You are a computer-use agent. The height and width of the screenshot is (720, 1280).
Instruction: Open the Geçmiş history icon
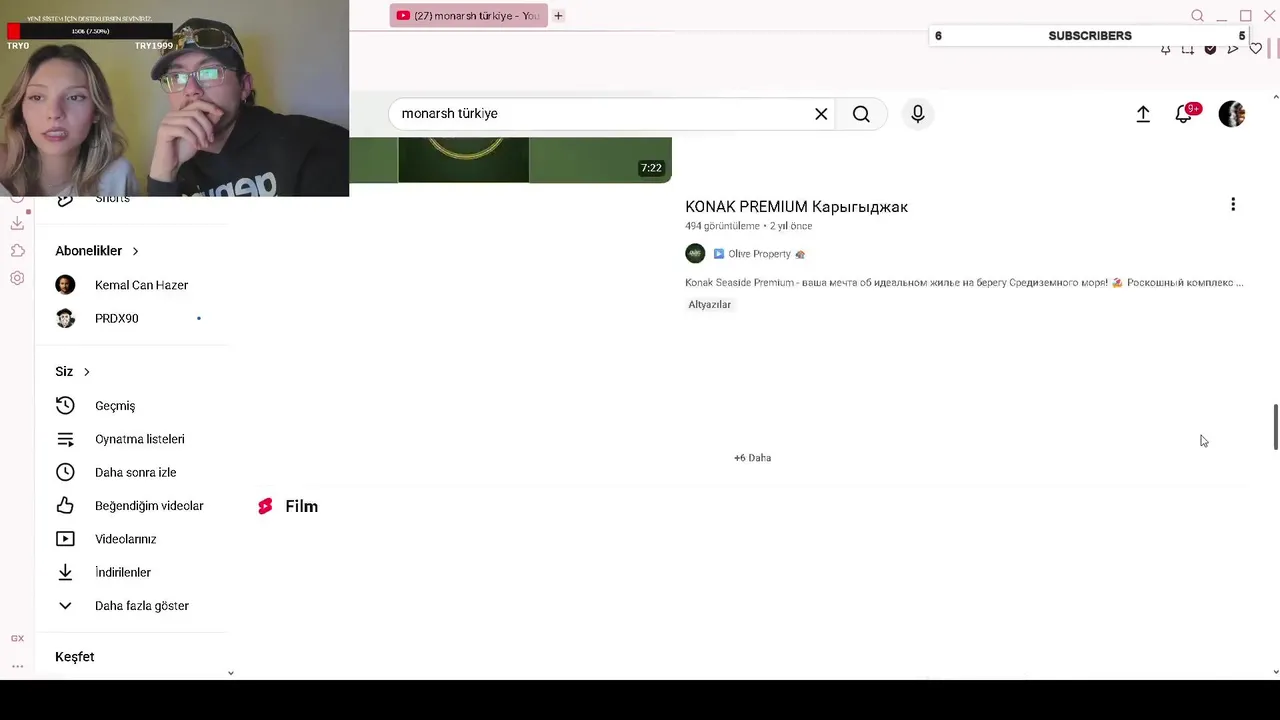point(65,406)
